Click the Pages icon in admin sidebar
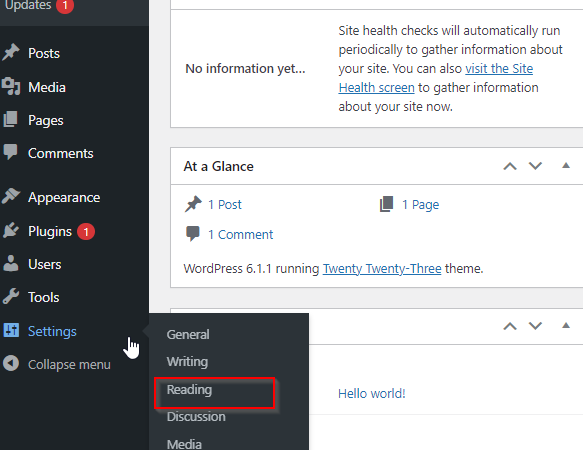This screenshot has width=583, height=450. [10, 119]
